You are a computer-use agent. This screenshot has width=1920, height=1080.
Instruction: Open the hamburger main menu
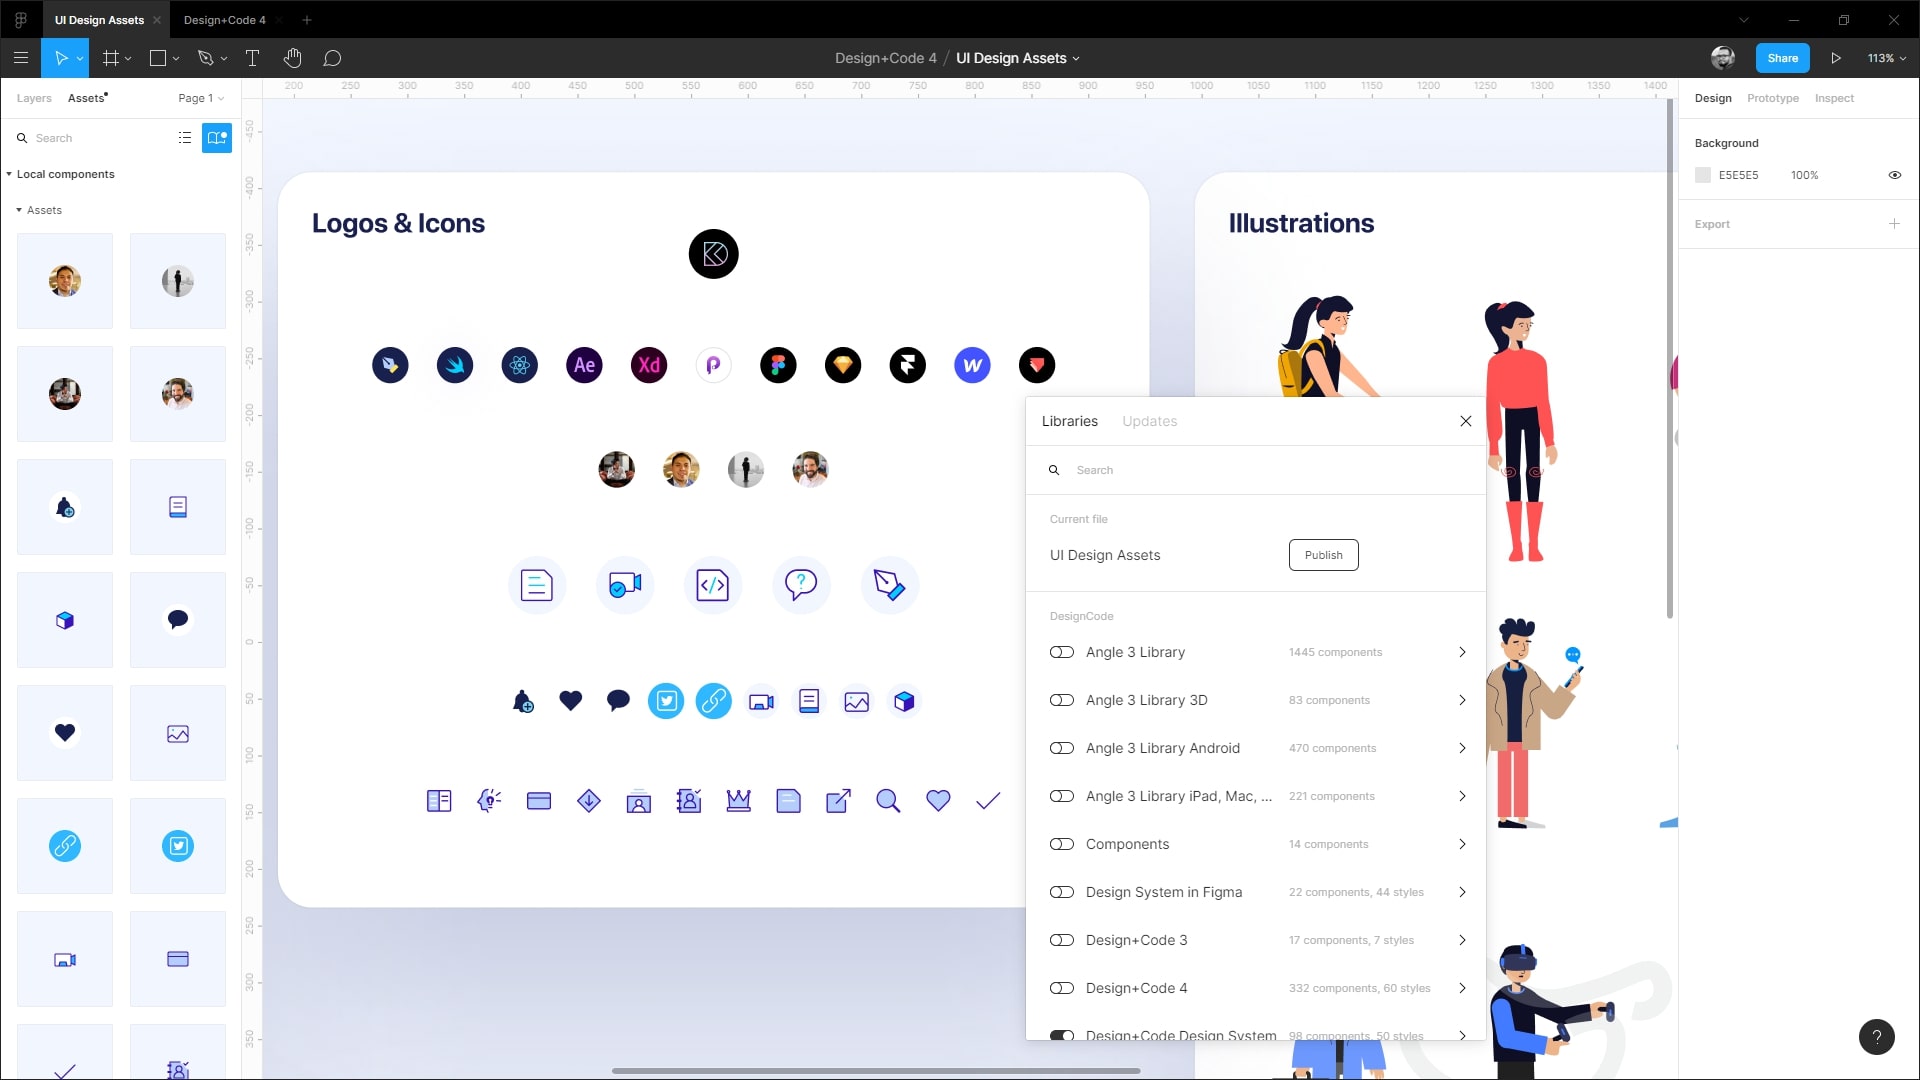20,58
